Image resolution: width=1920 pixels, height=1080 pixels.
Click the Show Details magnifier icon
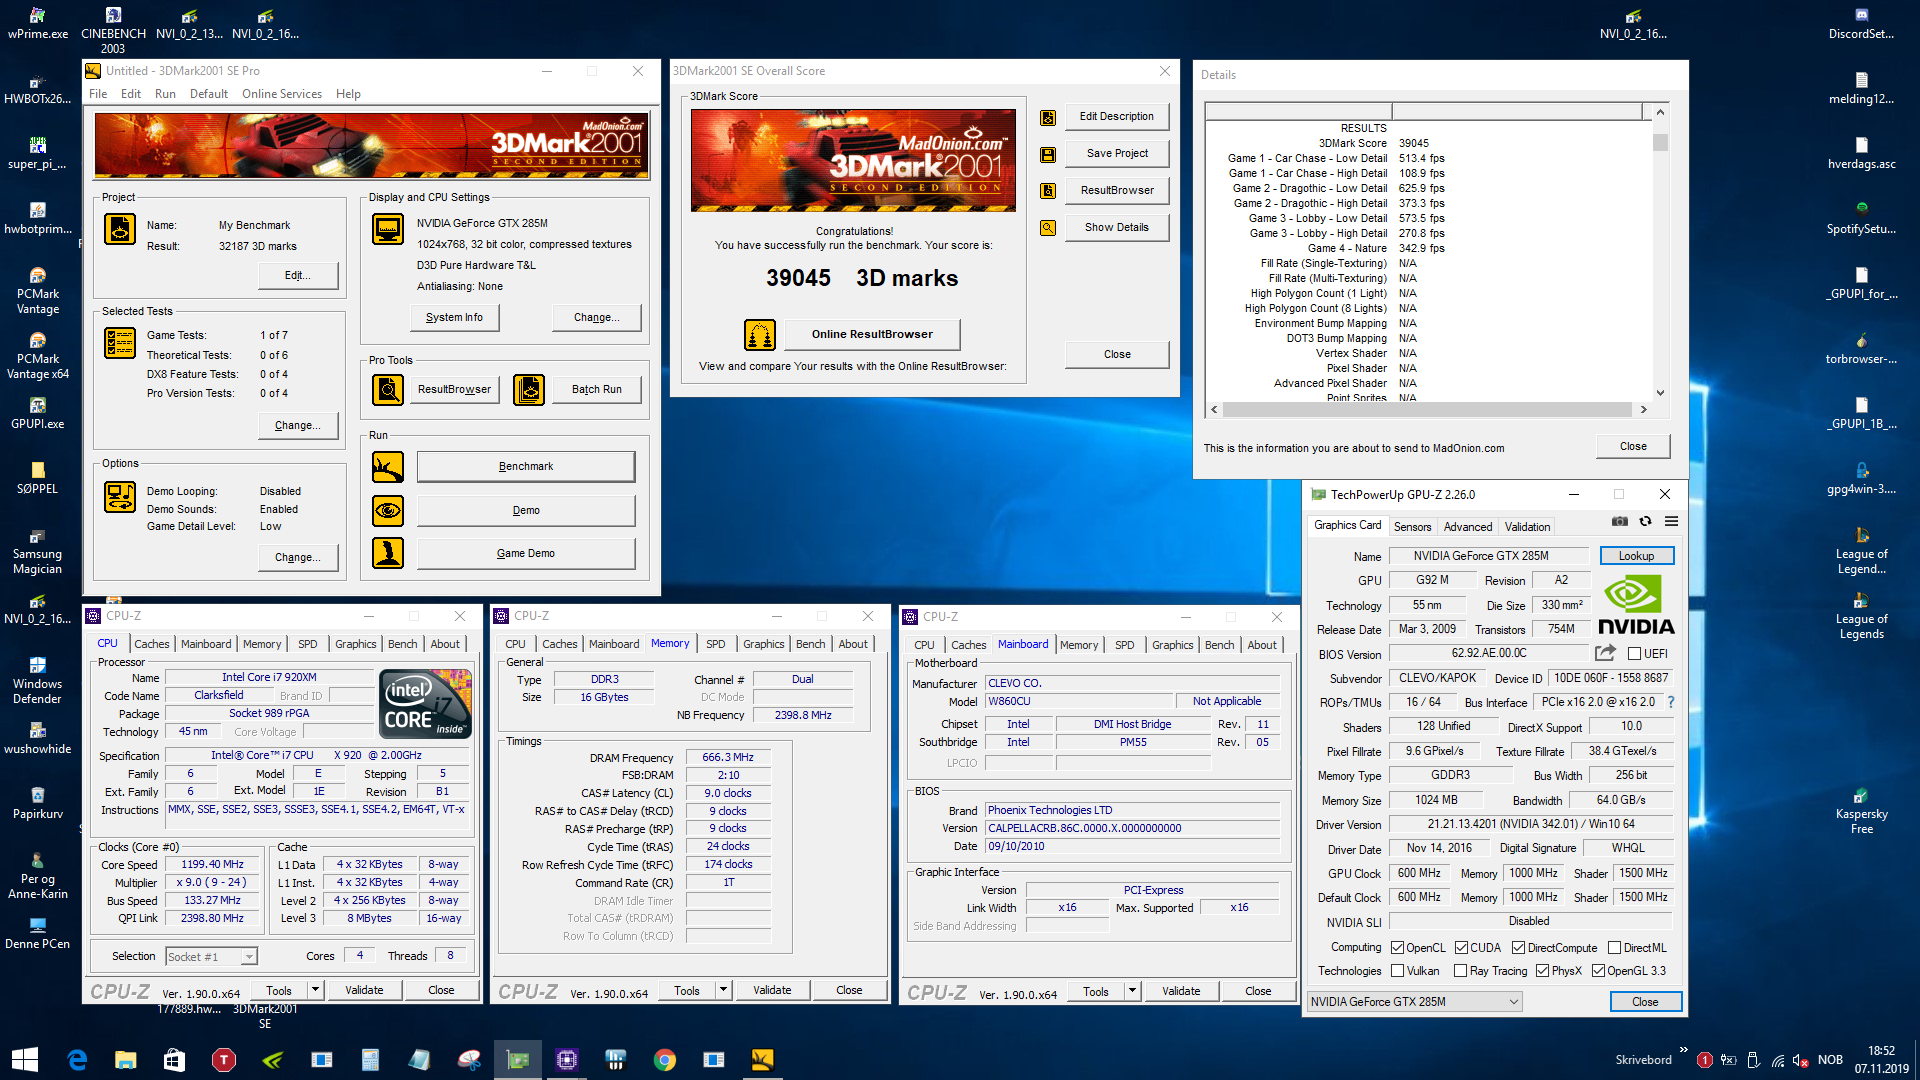tap(1048, 228)
